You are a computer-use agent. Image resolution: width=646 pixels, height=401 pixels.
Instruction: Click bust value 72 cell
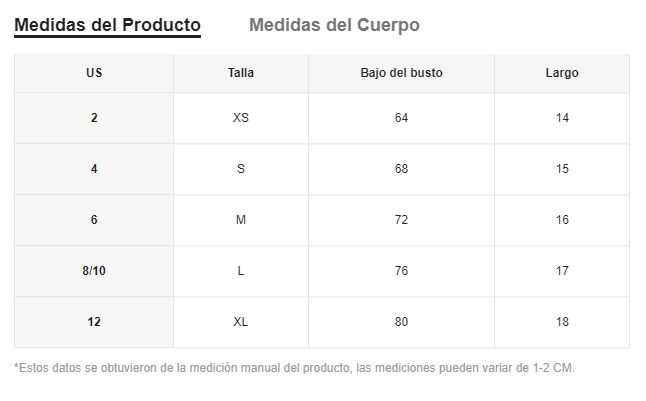(401, 220)
